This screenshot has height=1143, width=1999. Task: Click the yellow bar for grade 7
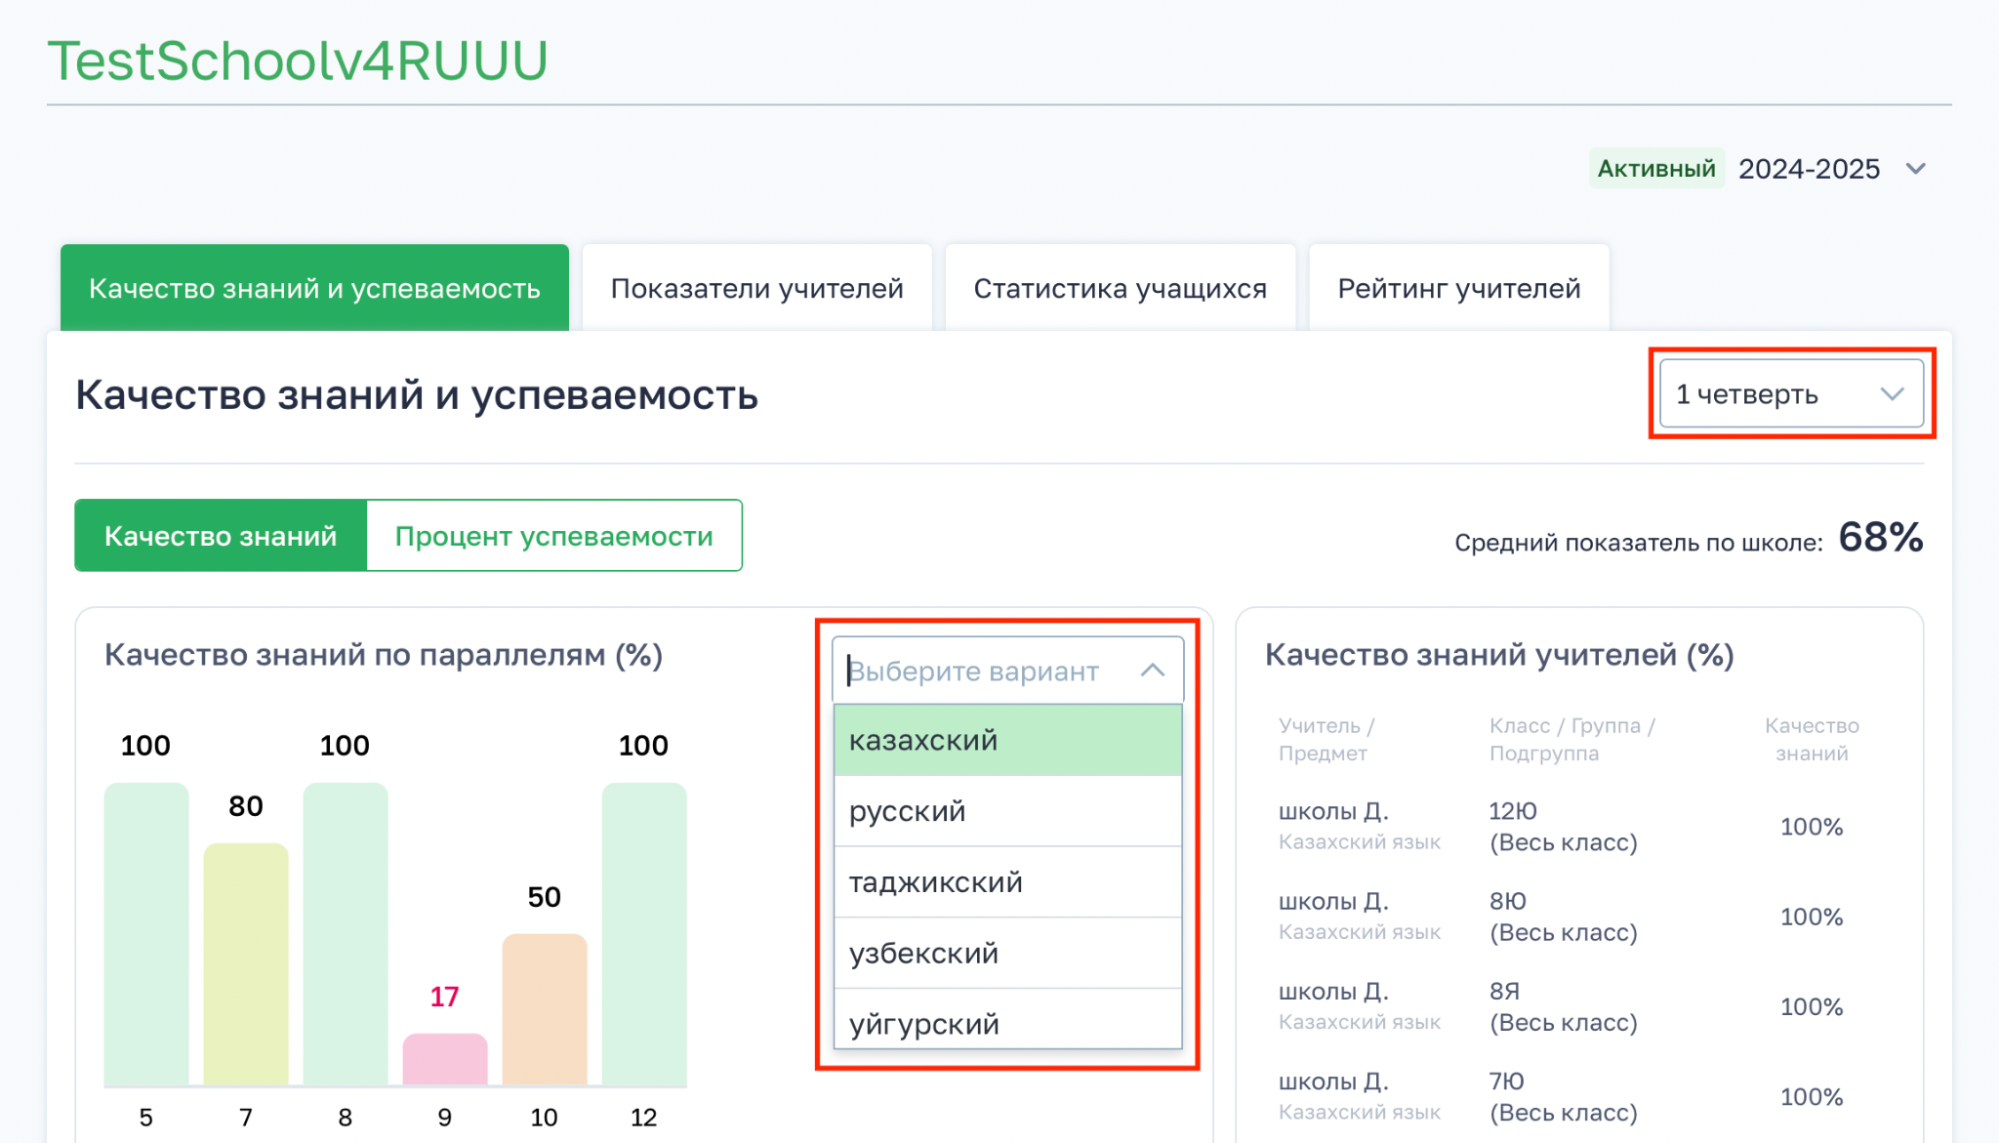tap(246, 963)
